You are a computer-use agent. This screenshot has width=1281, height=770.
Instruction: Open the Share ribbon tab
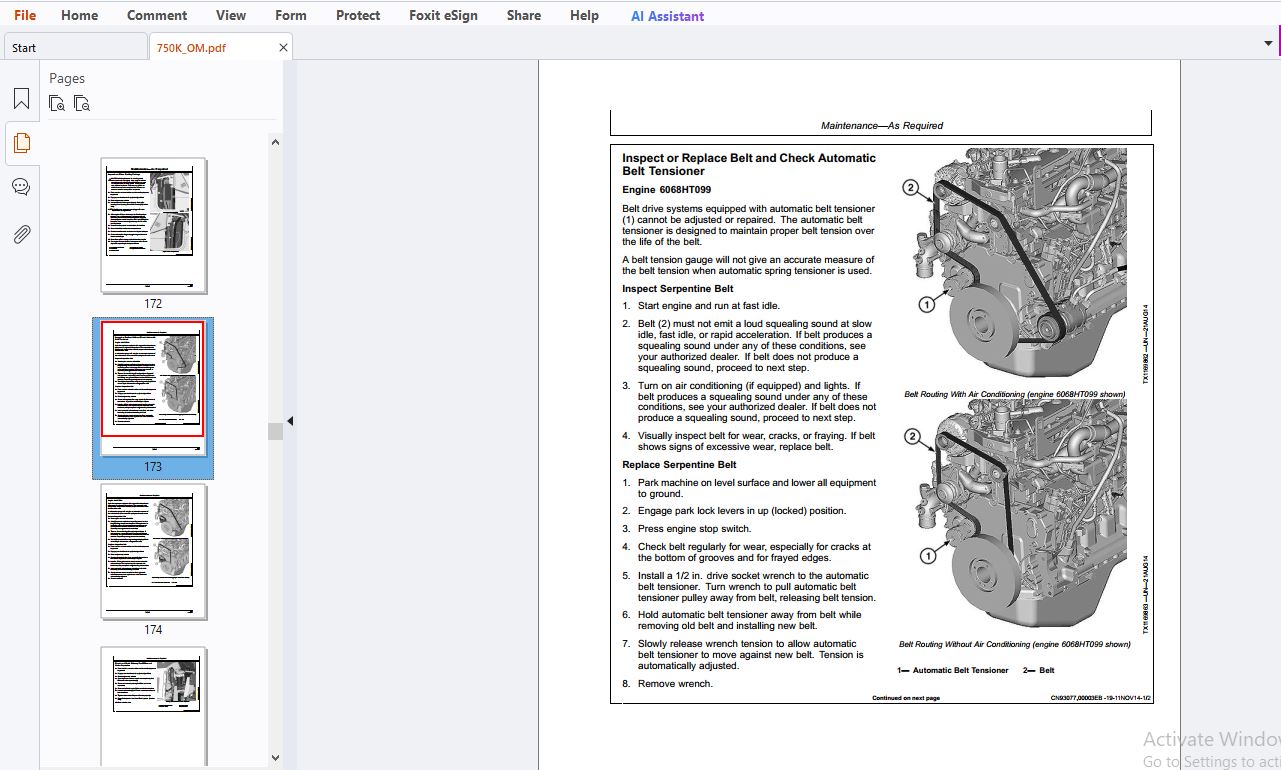coord(524,15)
